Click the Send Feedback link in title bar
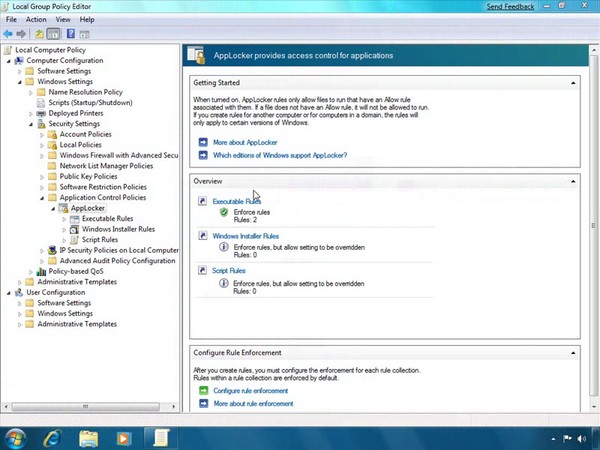 coord(510,7)
